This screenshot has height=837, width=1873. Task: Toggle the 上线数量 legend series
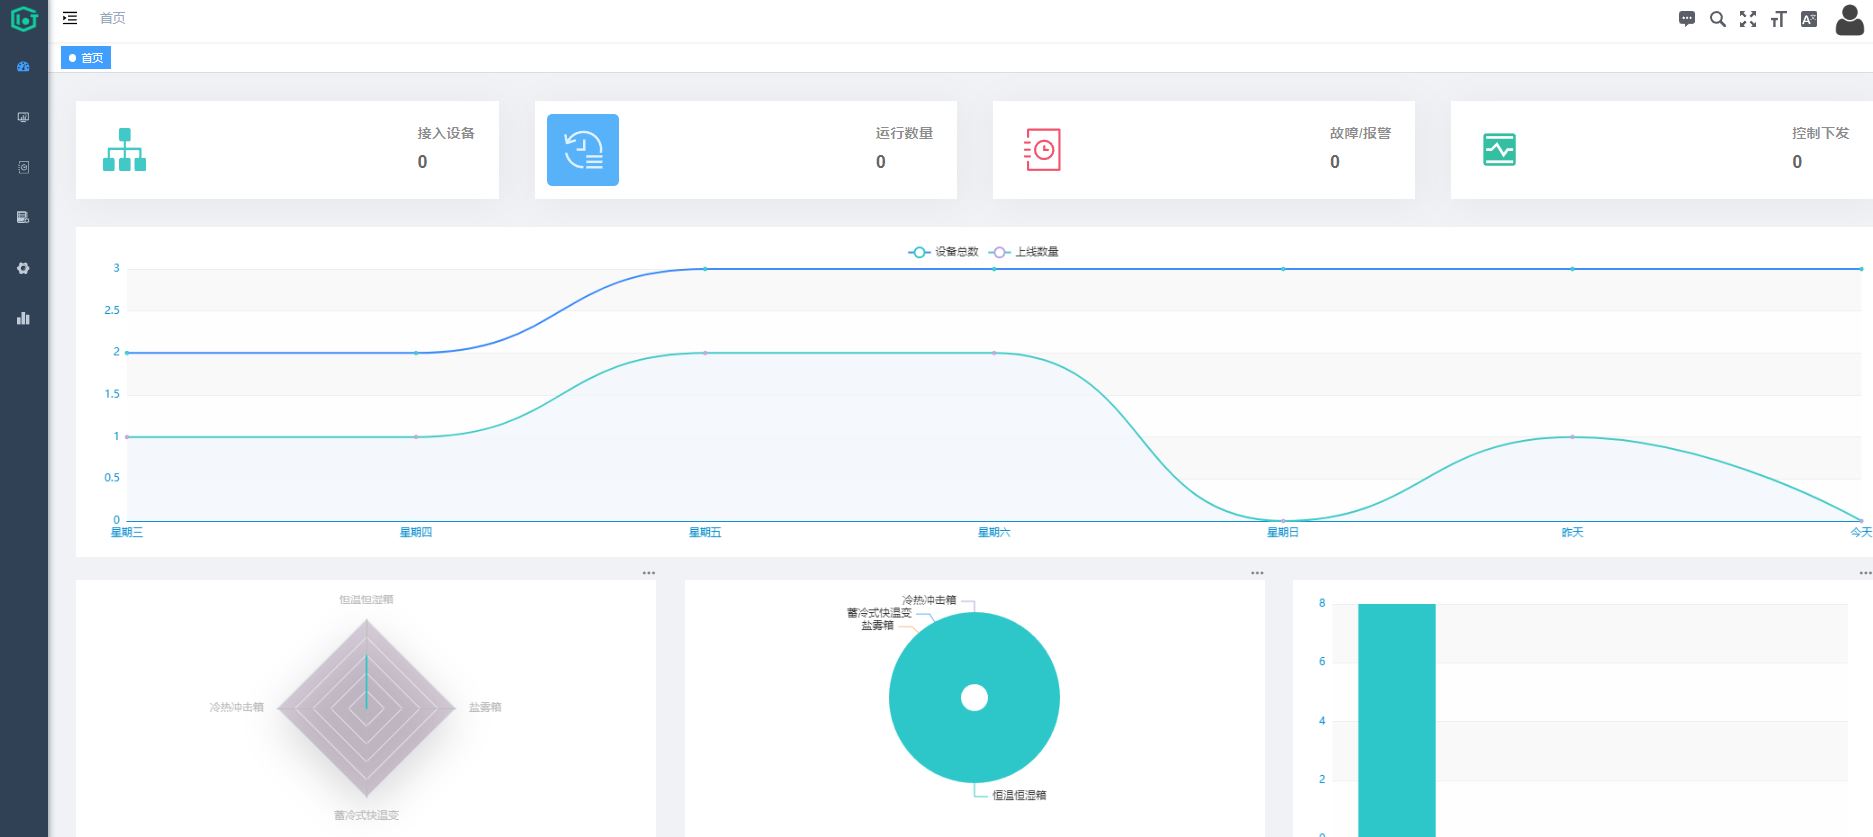[1024, 252]
